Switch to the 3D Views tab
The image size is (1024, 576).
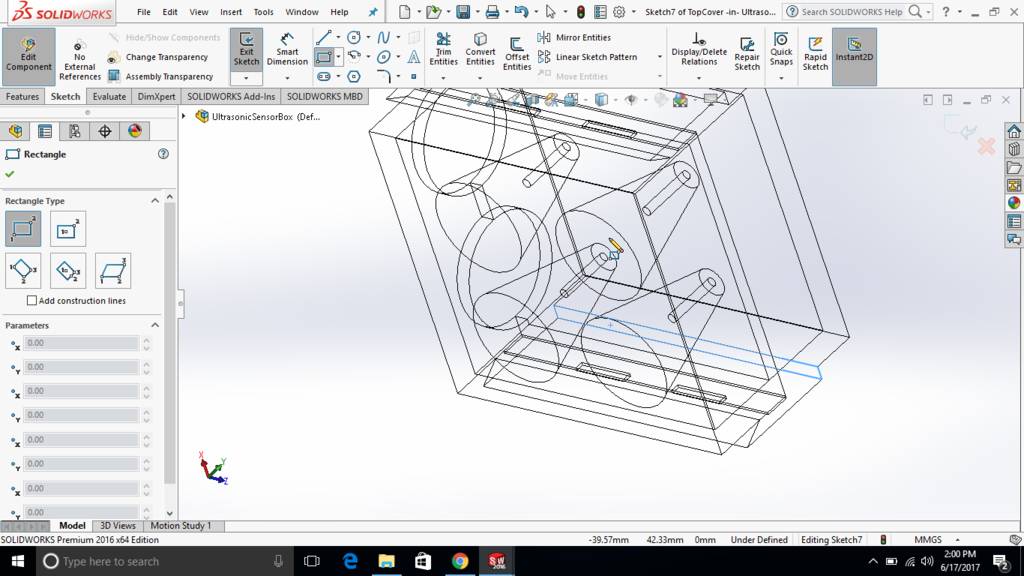[x=118, y=526]
